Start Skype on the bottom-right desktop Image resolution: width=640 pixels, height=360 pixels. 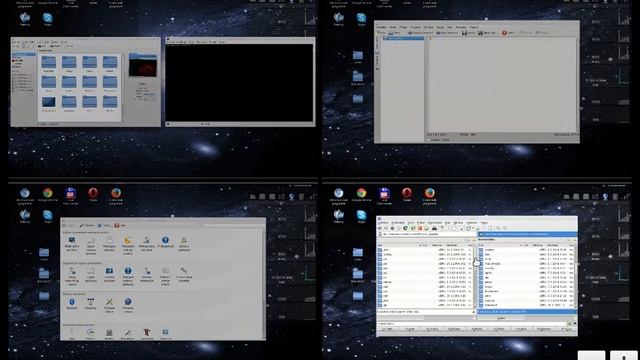(x=361, y=215)
